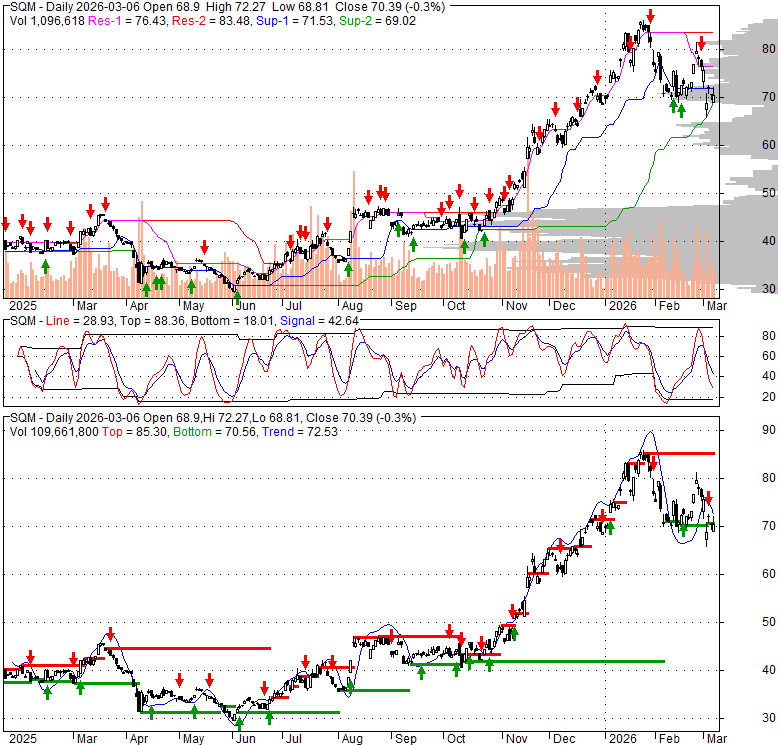Click the 'Feb' month label on lower chart axis
Screen dimensions: 780x745
point(669,739)
